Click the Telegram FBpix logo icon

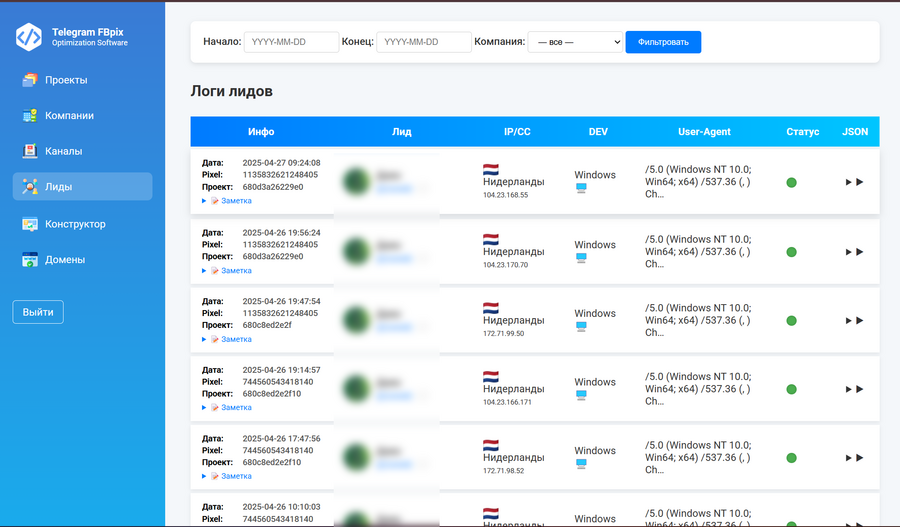pos(29,37)
